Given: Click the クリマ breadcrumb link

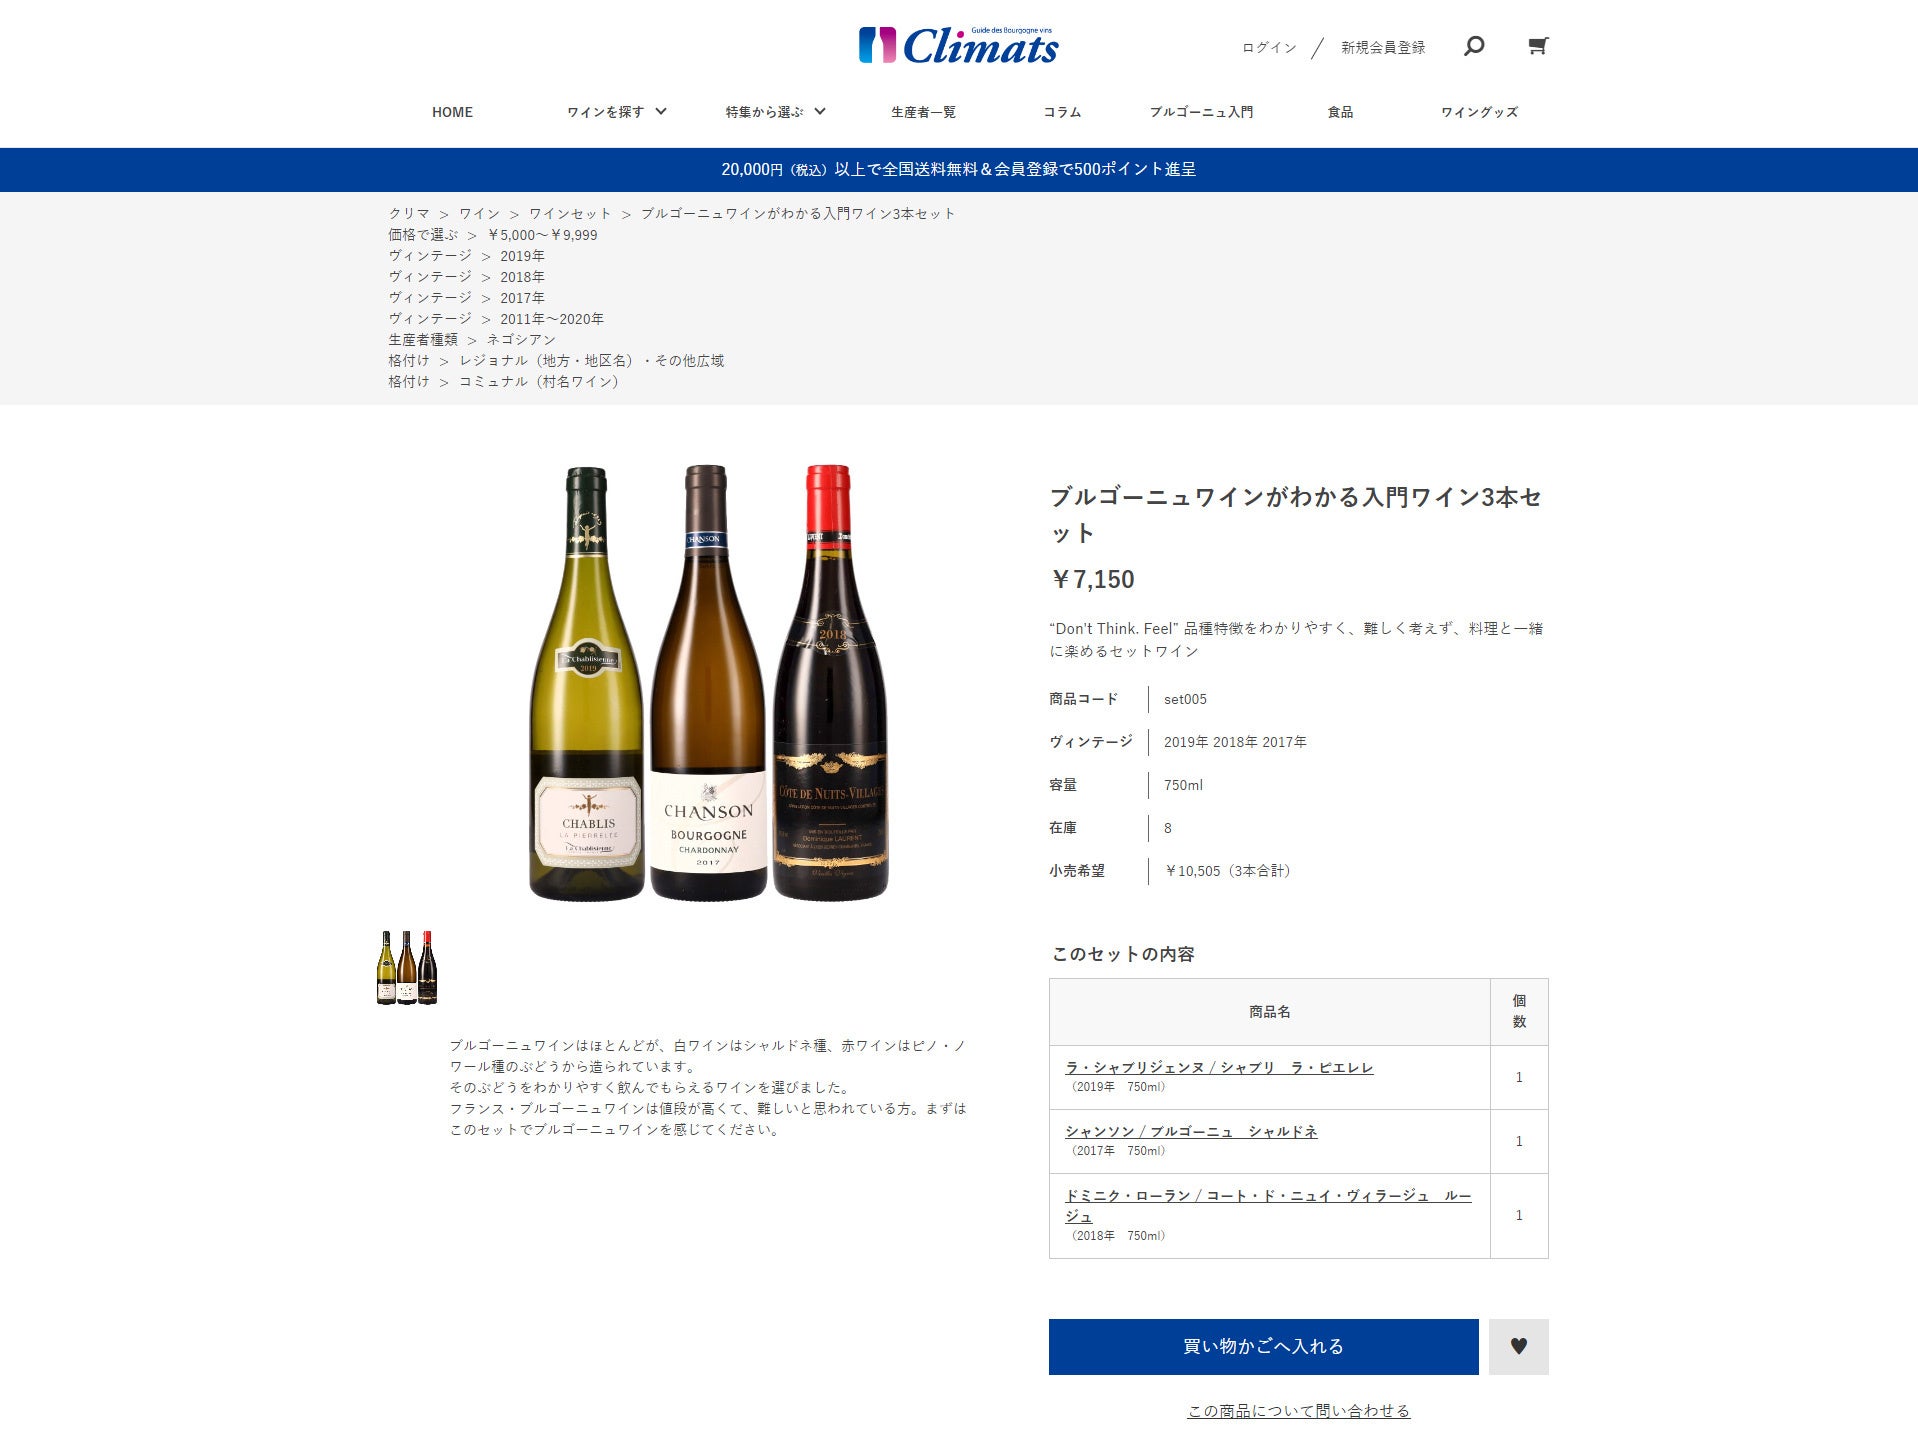Looking at the screenshot, I should [409, 213].
